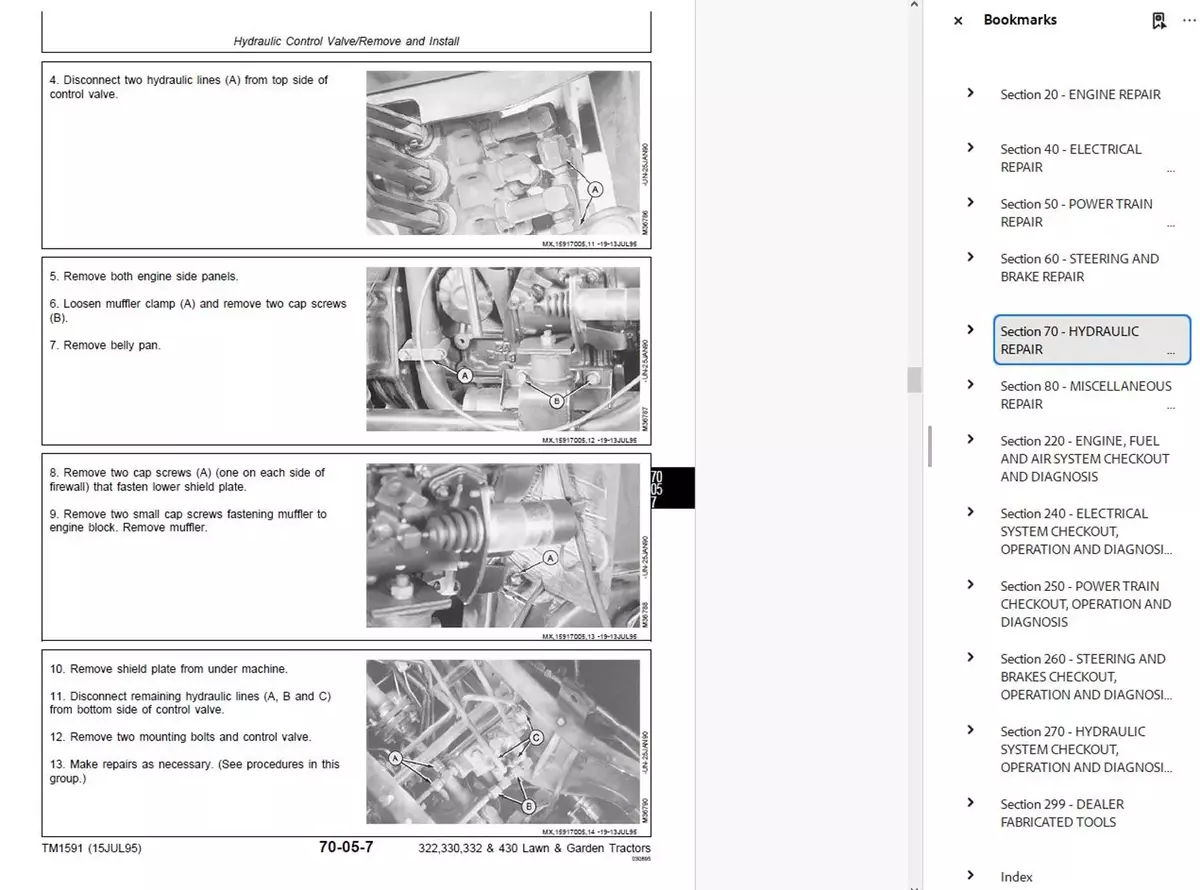Expand the Section 80 - Miscellaneous Repair chevron

(970, 385)
